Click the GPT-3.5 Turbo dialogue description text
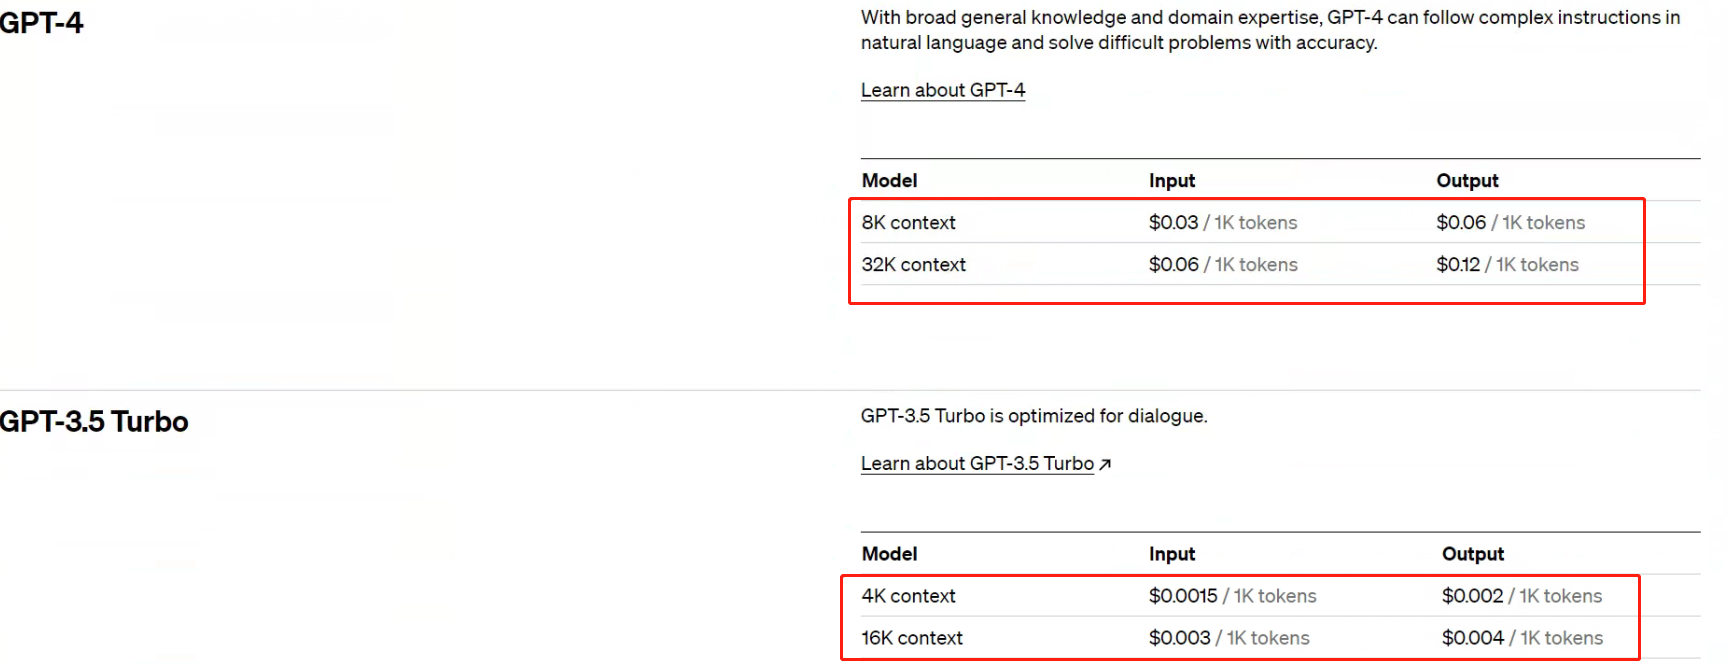 [x=1033, y=416]
